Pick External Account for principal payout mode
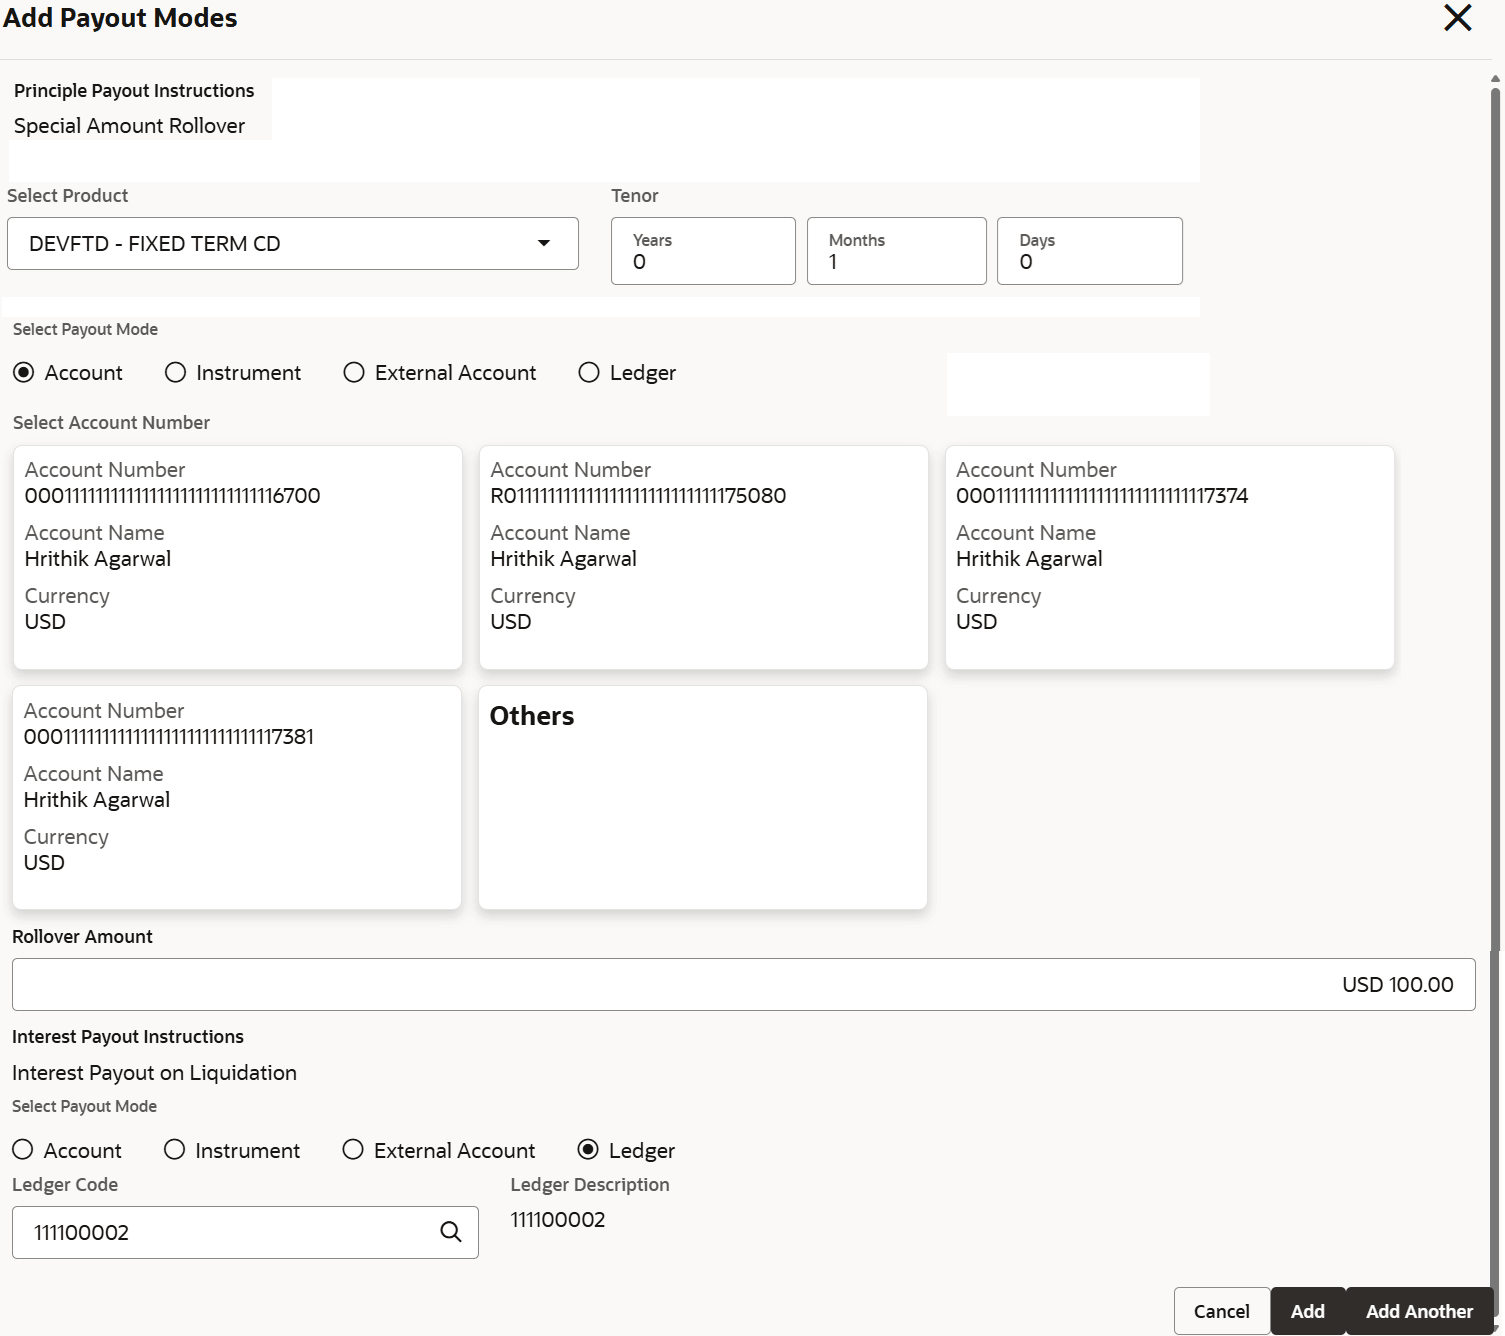1505x1336 pixels. 354,373
